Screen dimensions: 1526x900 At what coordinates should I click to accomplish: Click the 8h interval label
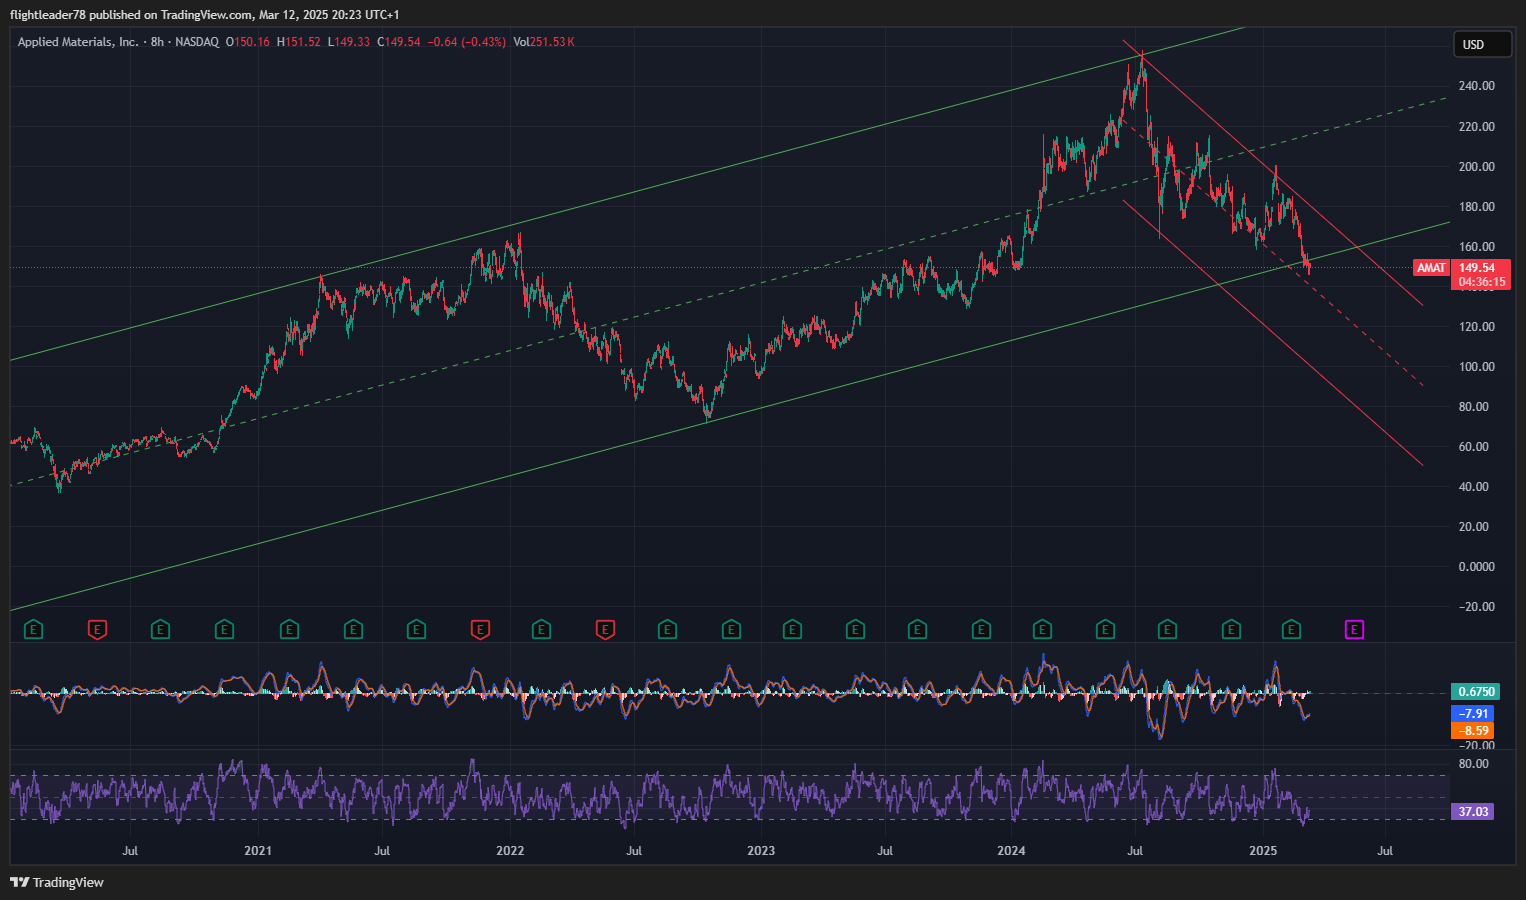[x=157, y=42]
